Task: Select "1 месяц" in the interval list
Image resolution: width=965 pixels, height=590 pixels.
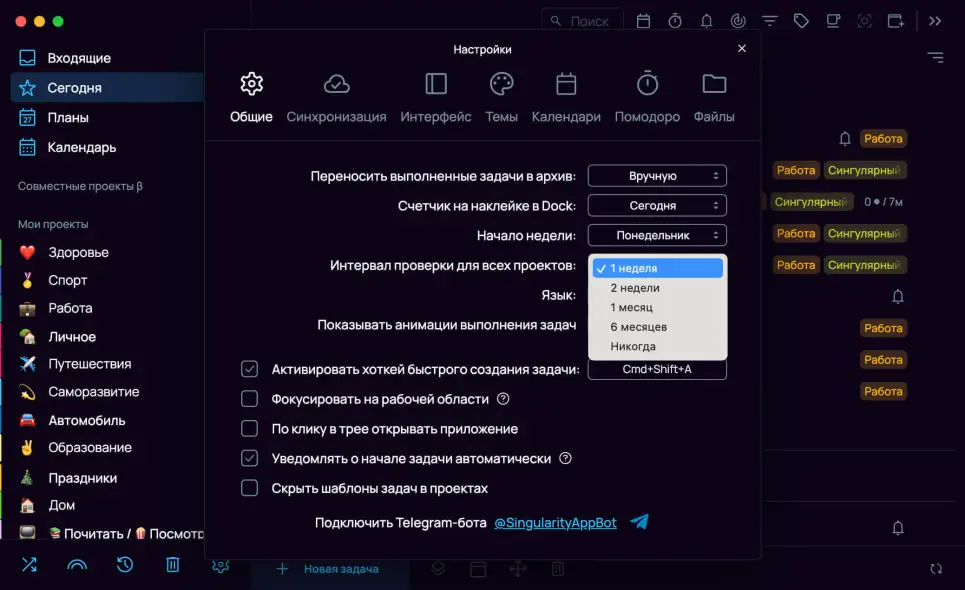Action: (x=632, y=307)
